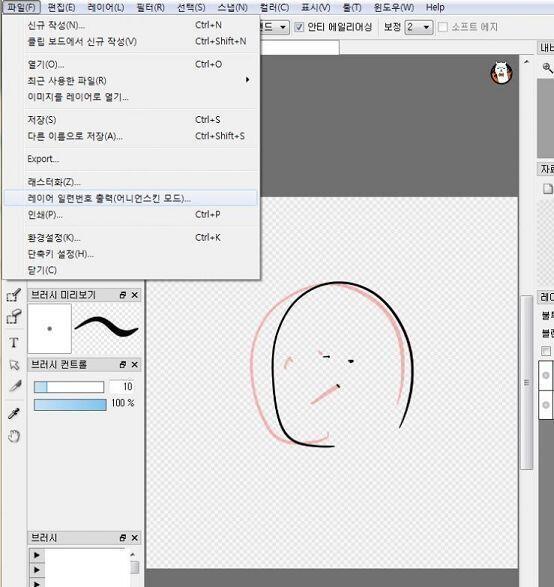Activate the Eyedropper tool

tap(14, 413)
